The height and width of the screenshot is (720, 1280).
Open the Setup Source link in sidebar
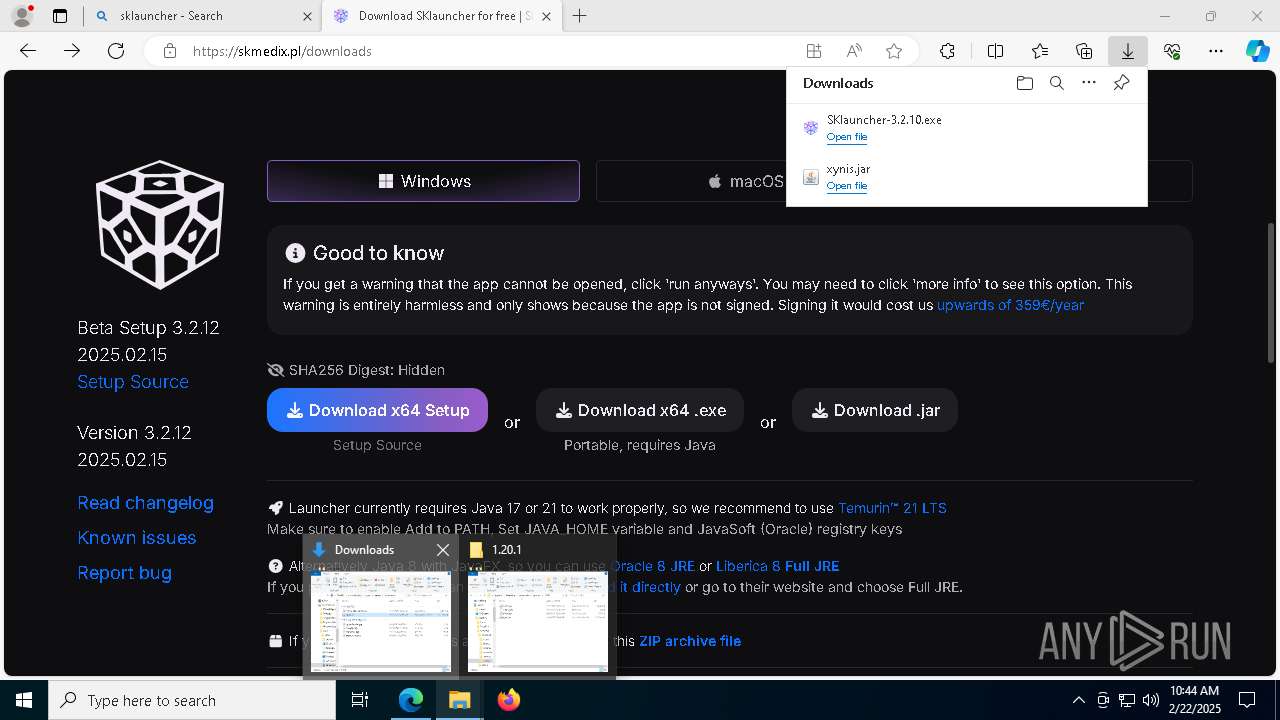point(133,382)
